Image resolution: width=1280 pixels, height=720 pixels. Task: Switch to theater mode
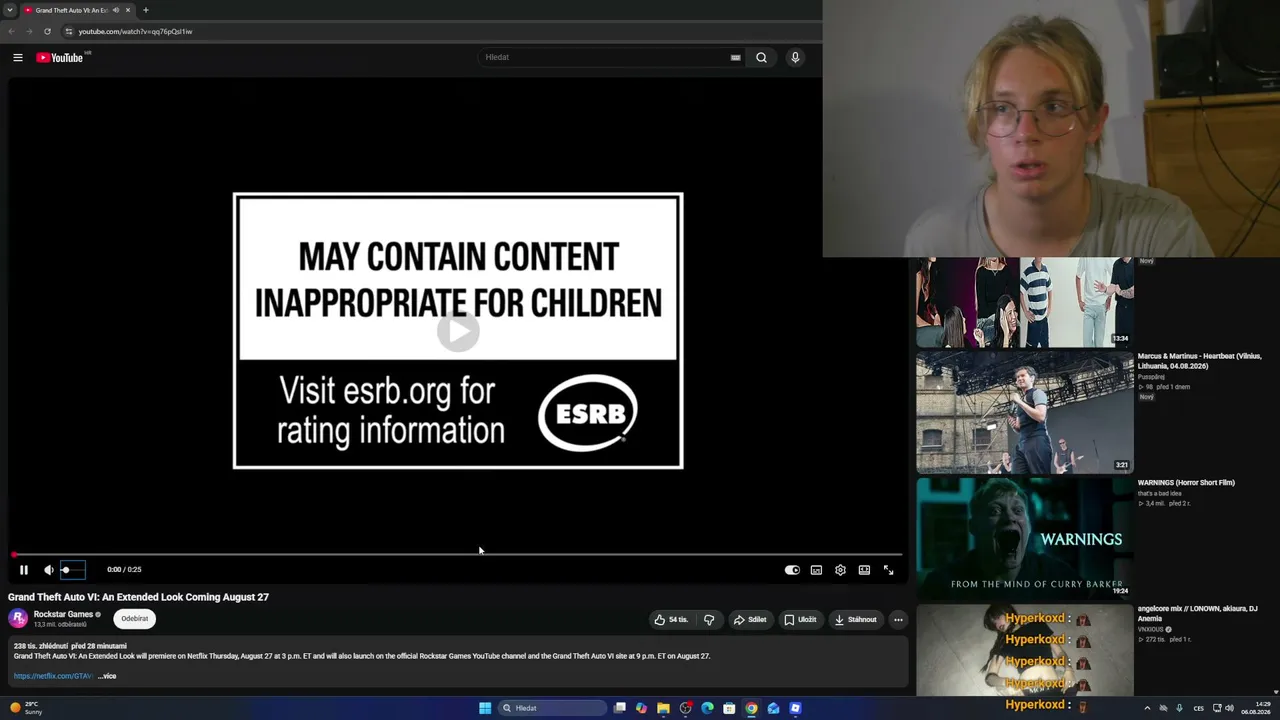(x=864, y=570)
